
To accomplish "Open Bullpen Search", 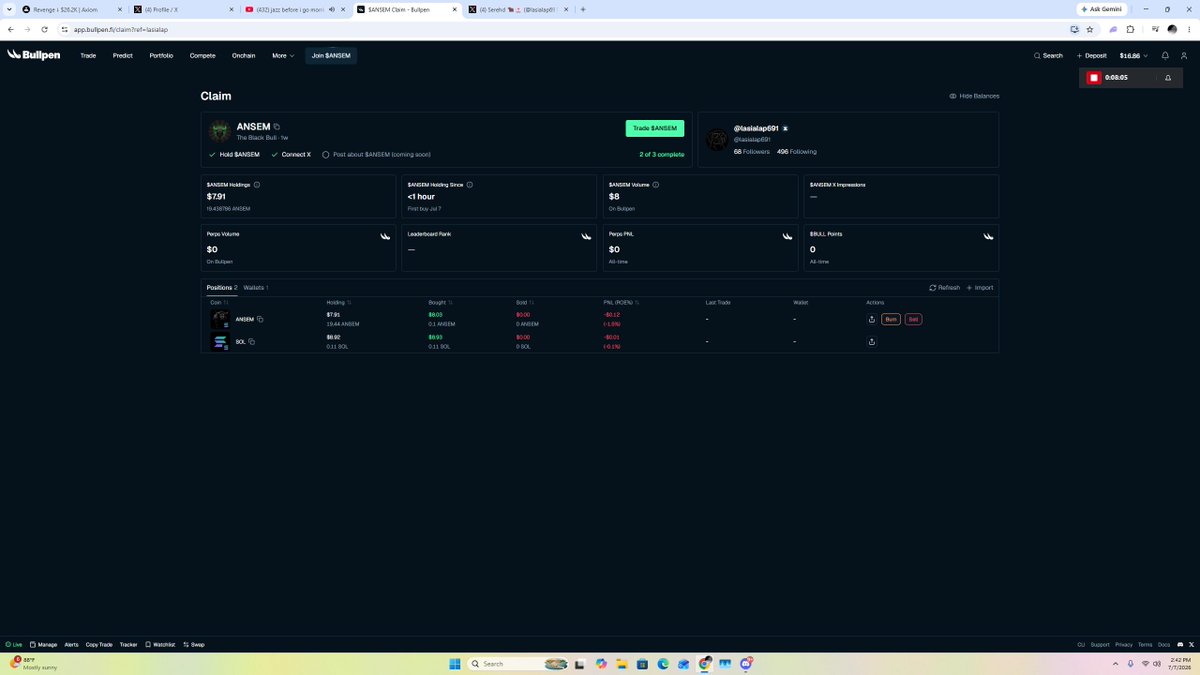I will coord(1048,56).
